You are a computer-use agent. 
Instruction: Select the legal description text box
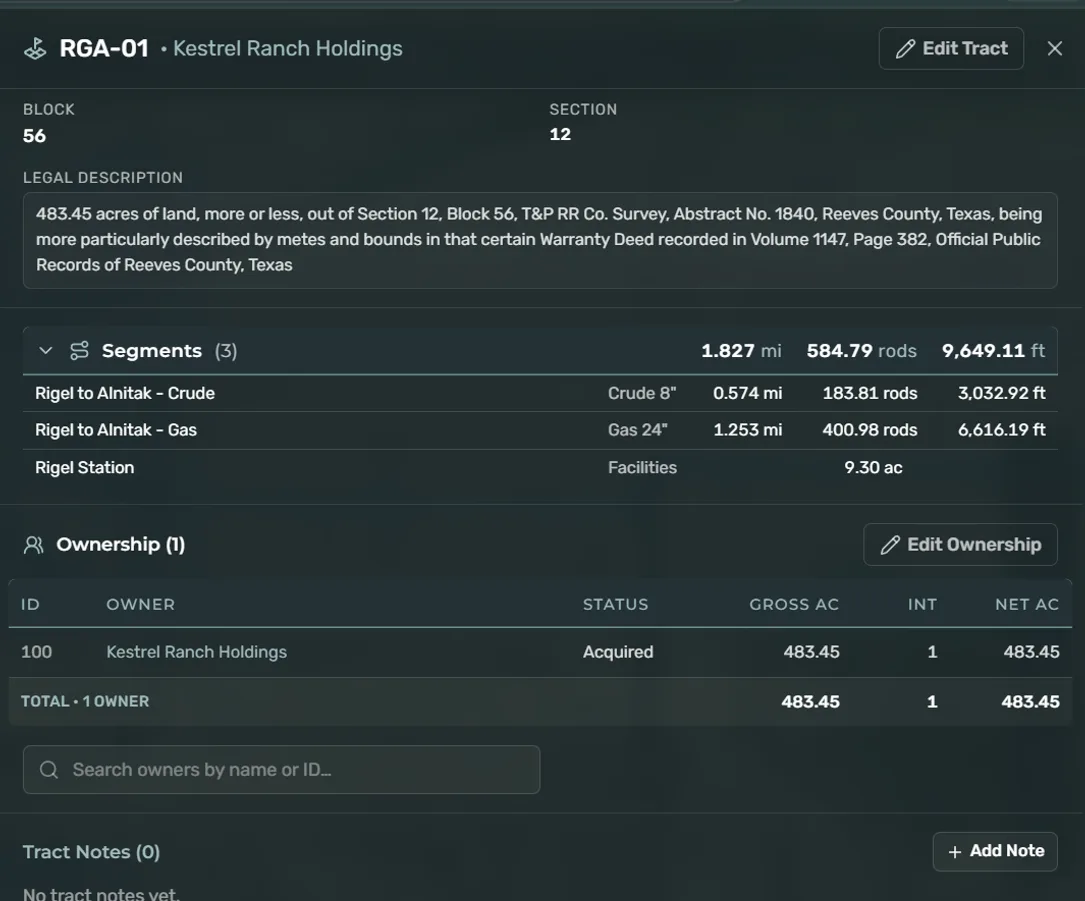point(540,240)
